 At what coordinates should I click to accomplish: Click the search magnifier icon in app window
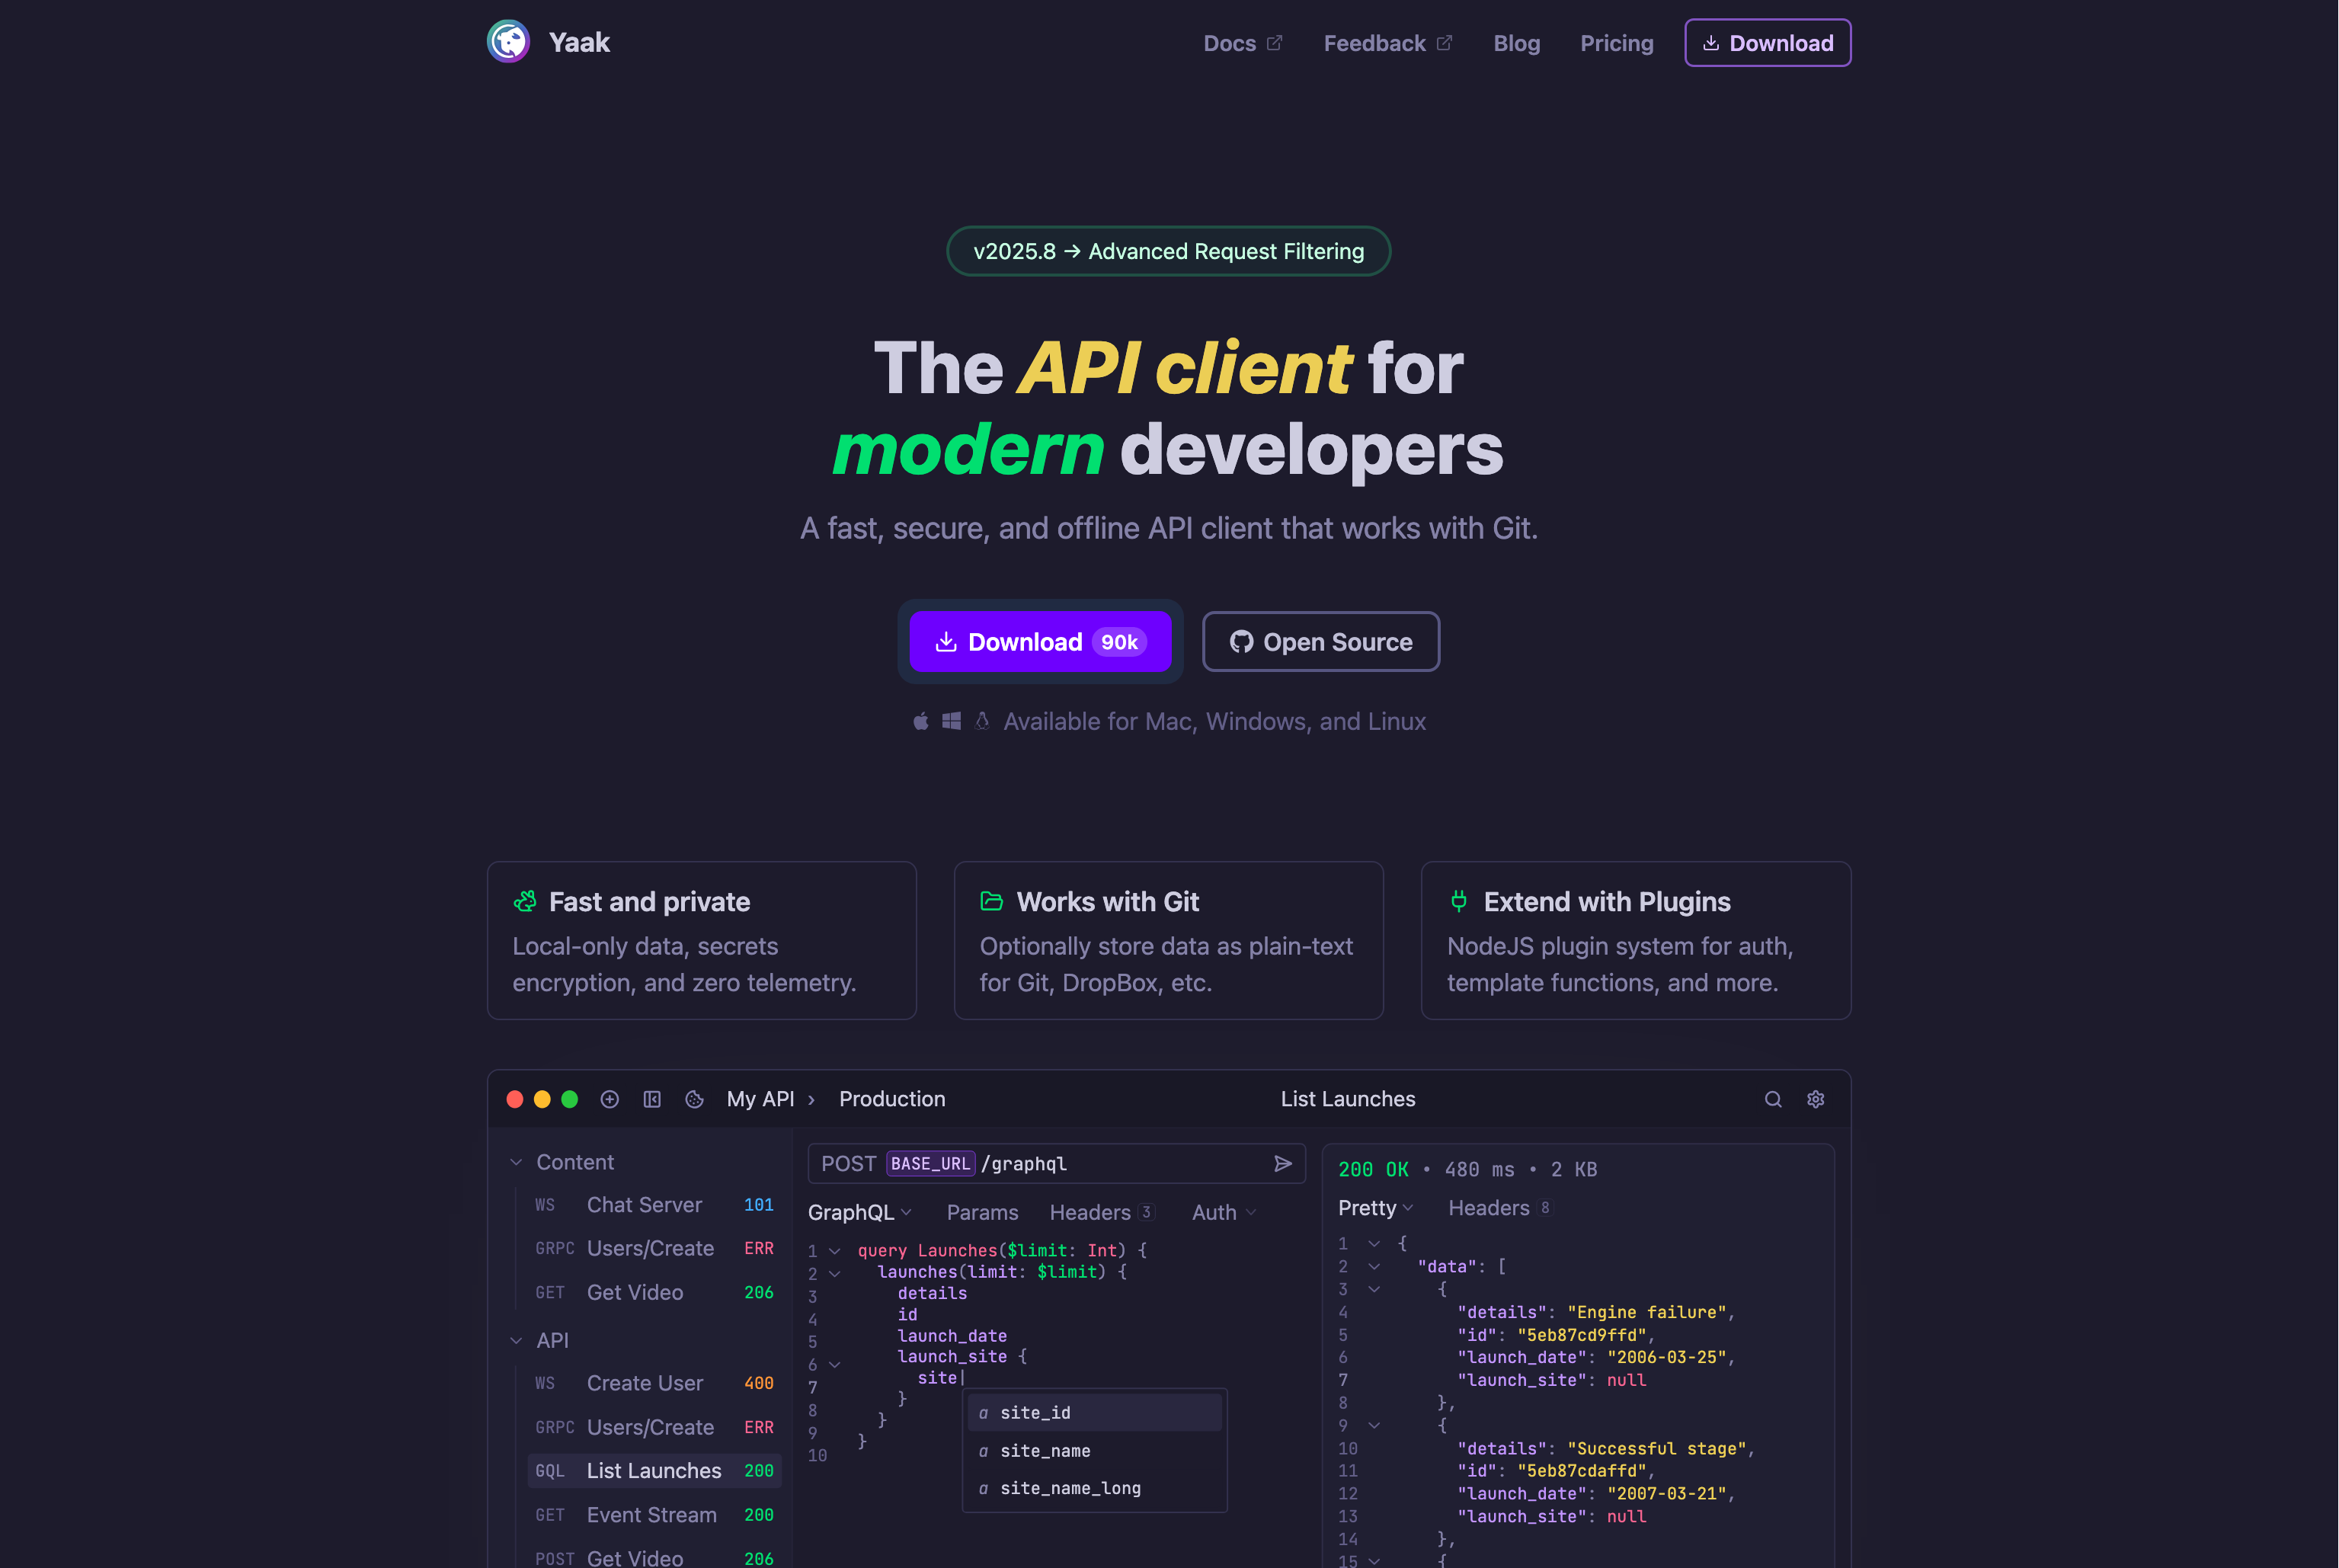1772,1099
